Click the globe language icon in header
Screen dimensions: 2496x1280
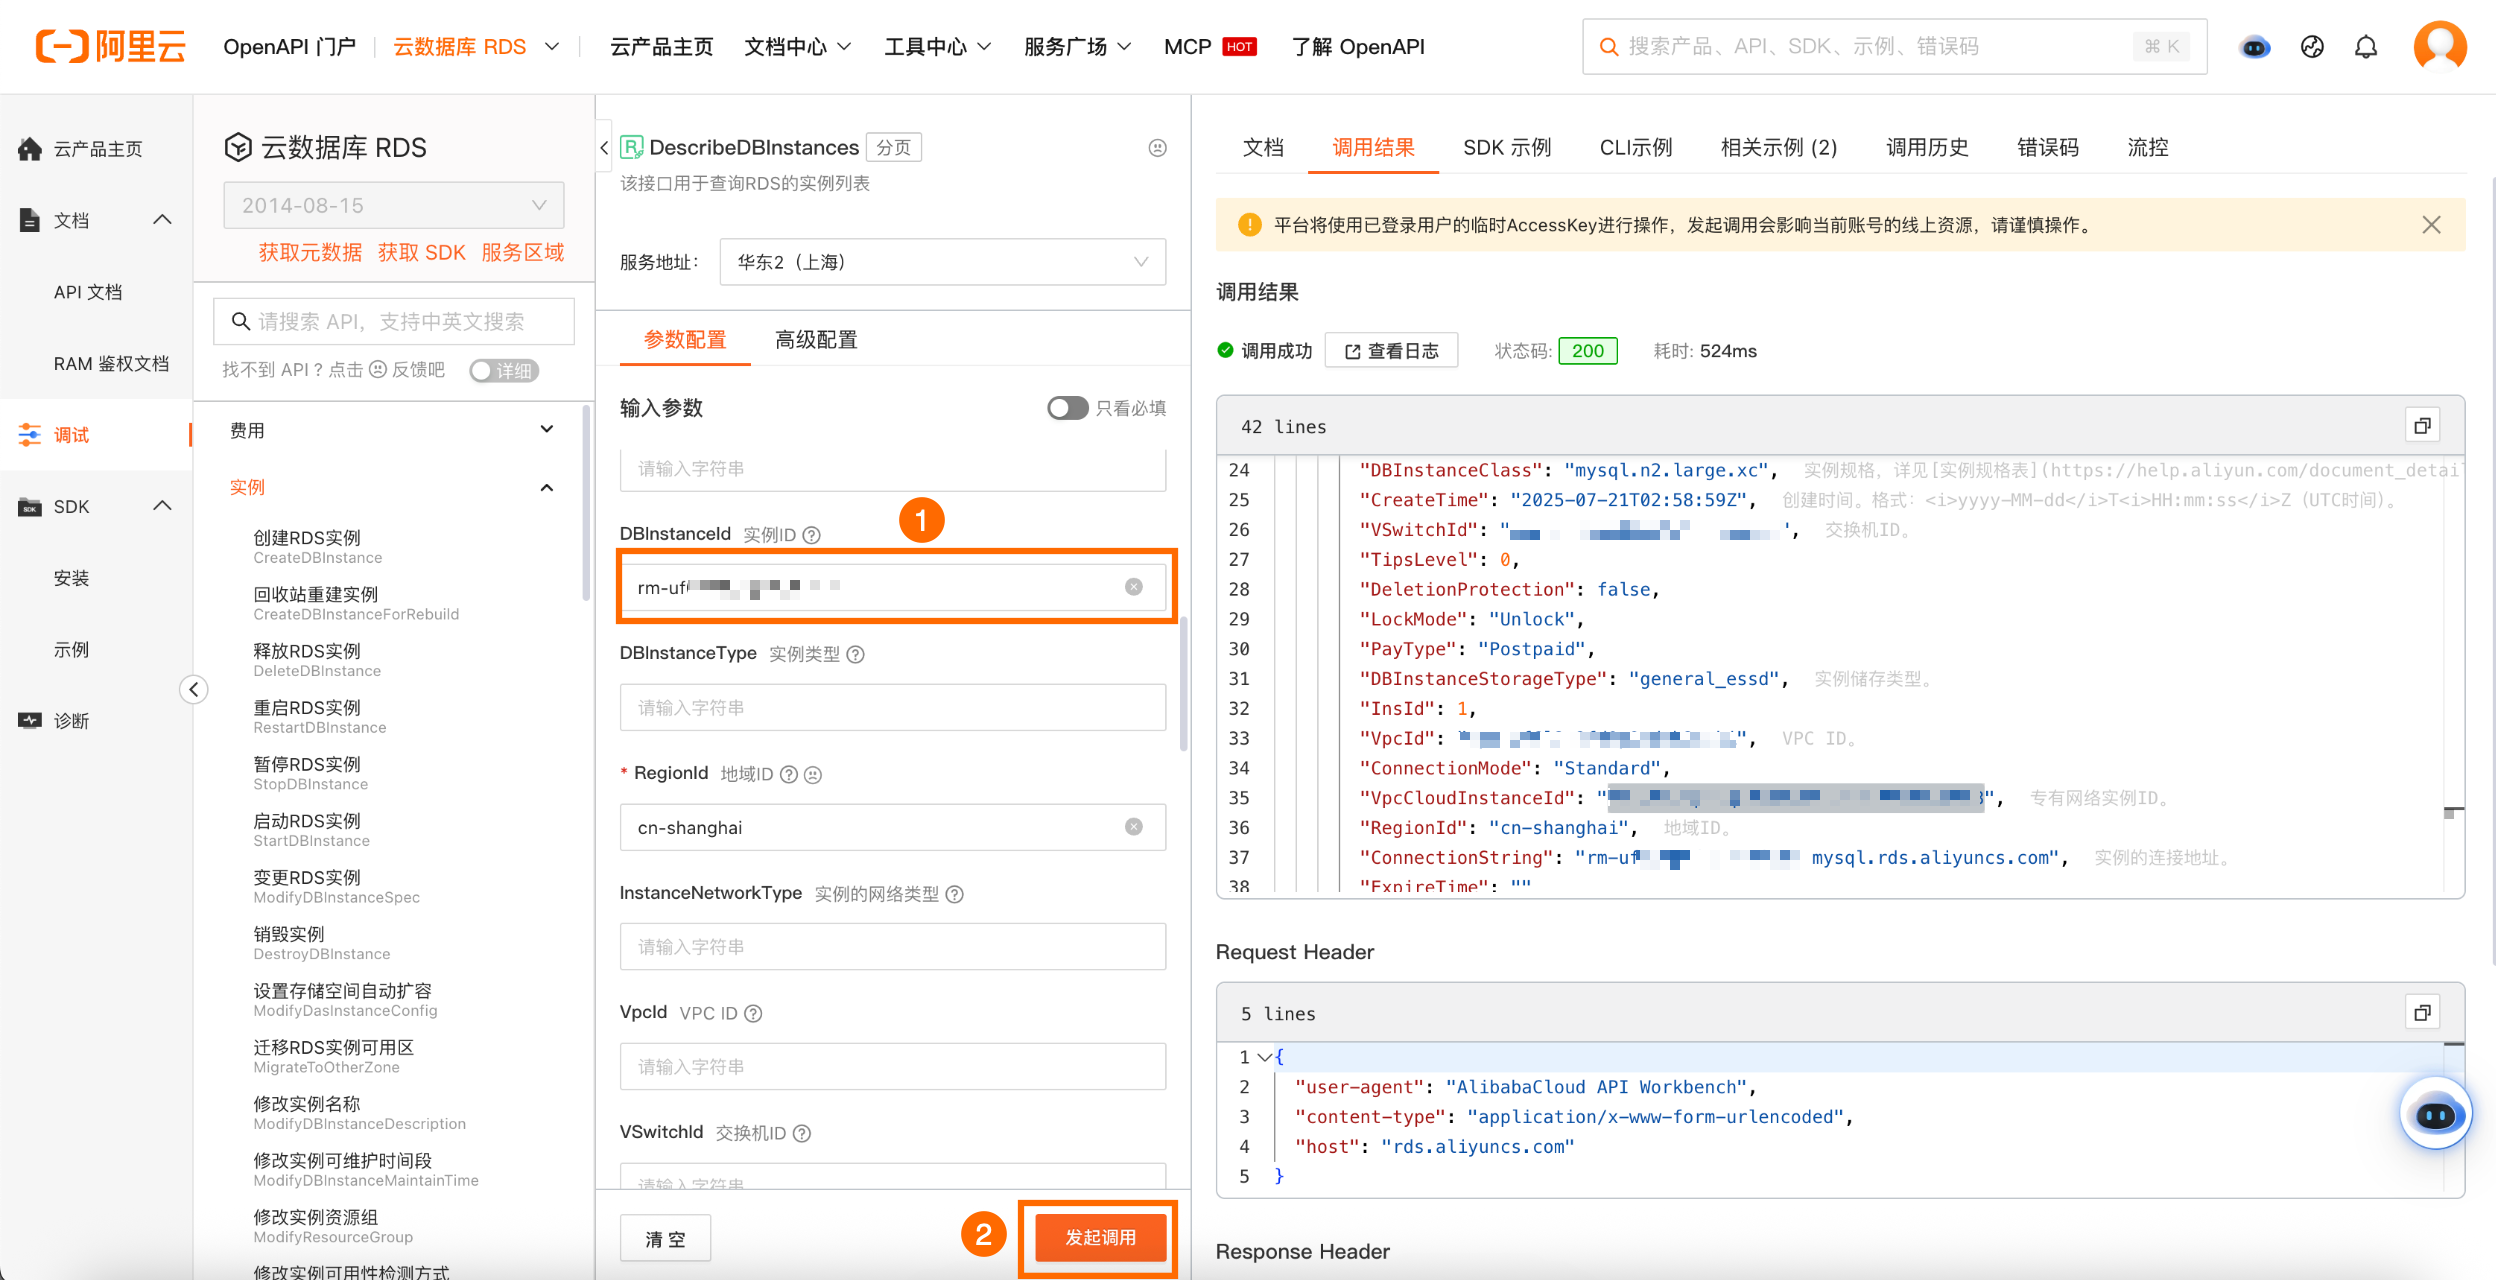[x=2312, y=47]
